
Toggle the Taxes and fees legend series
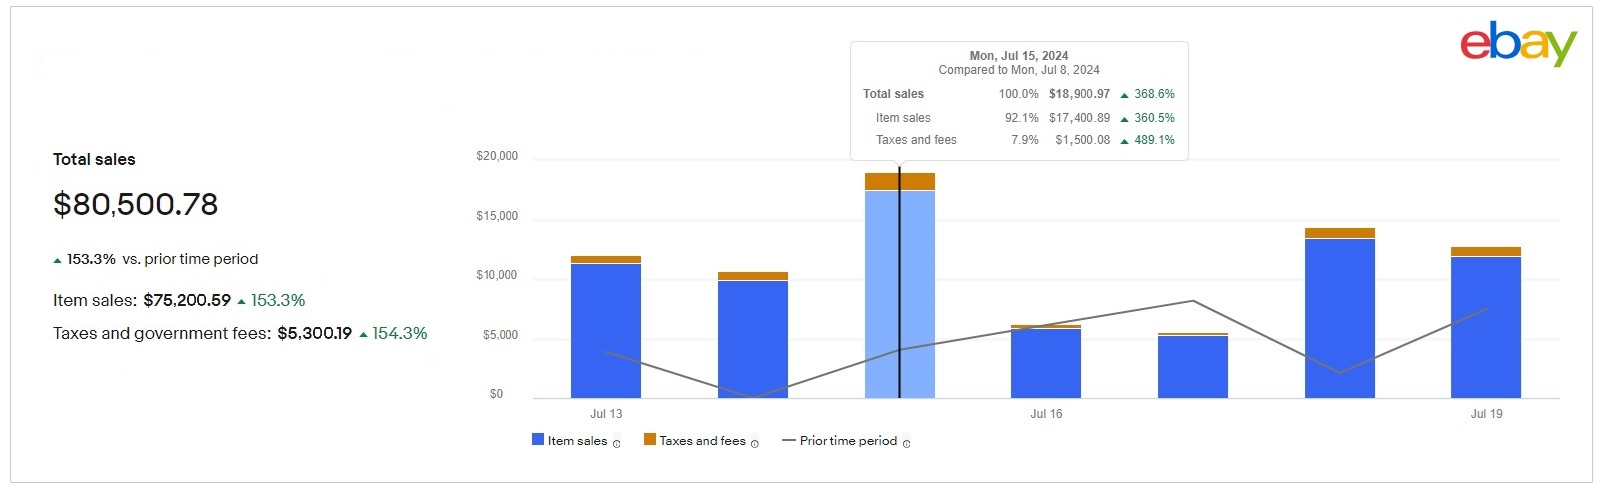tap(702, 441)
